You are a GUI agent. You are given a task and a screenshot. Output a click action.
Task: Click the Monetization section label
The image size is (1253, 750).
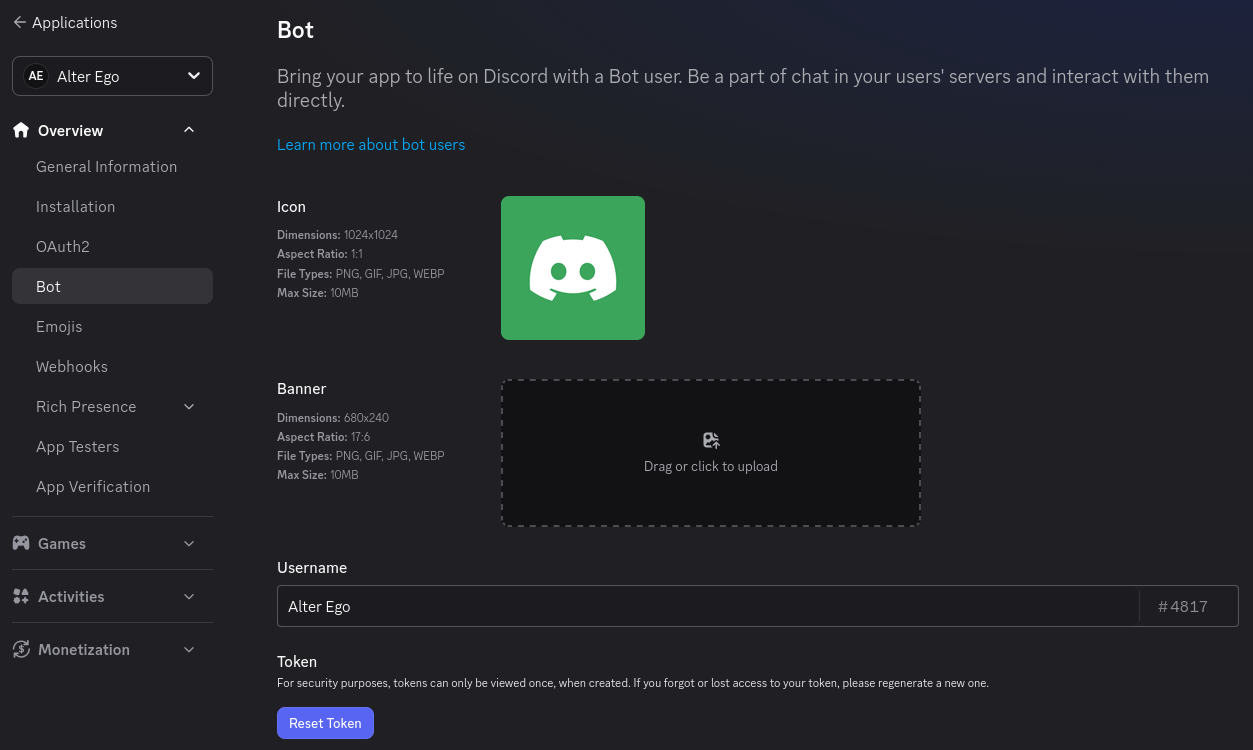[x=84, y=649]
